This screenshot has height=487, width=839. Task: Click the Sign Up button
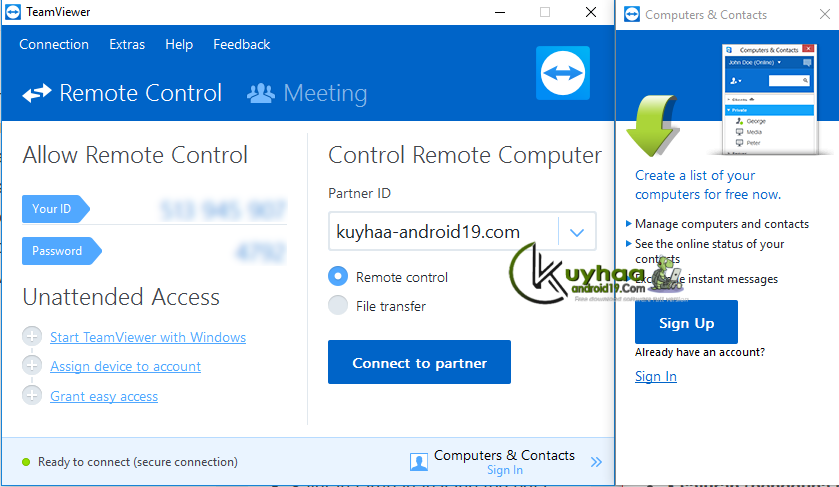pyautogui.click(x=687, y=322)
